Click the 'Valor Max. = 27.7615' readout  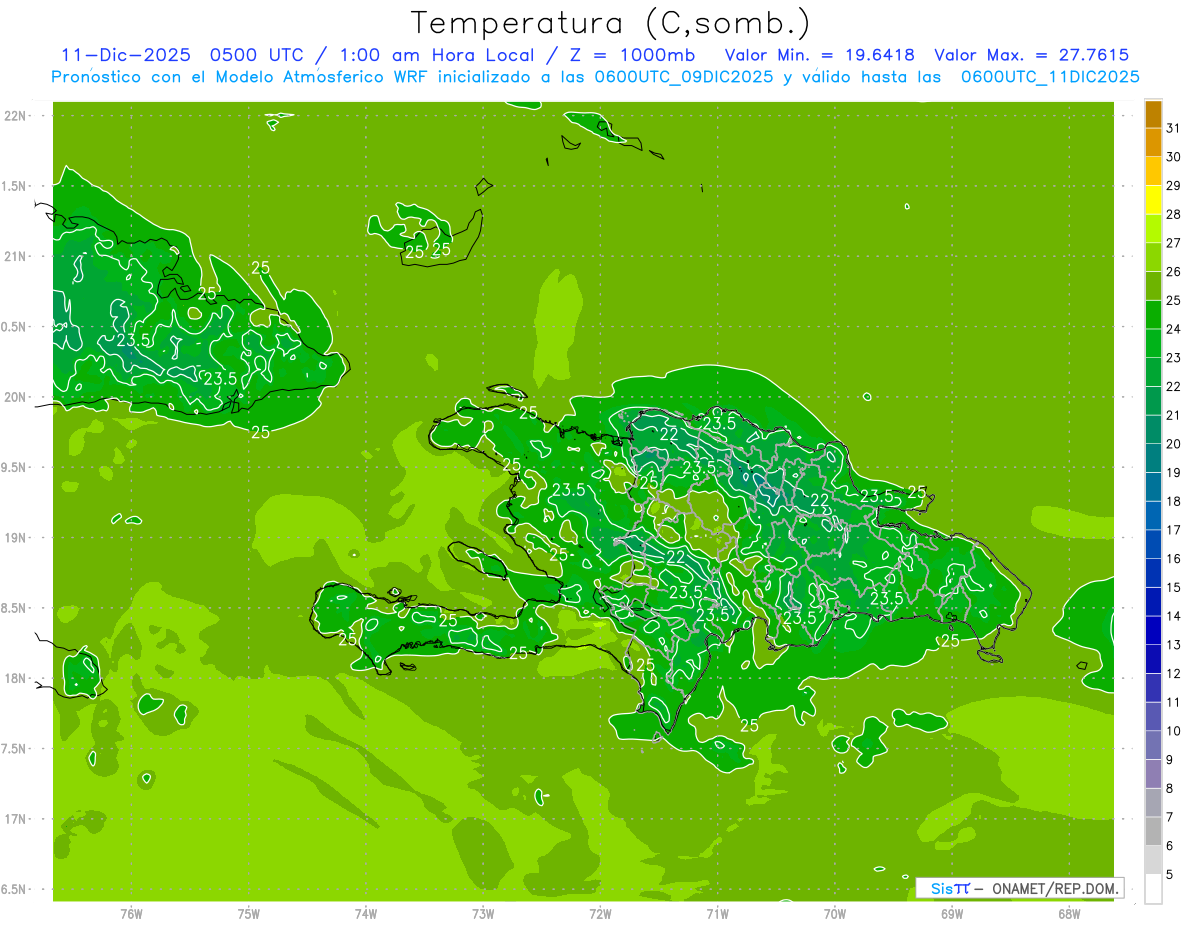click(1031, 55)
